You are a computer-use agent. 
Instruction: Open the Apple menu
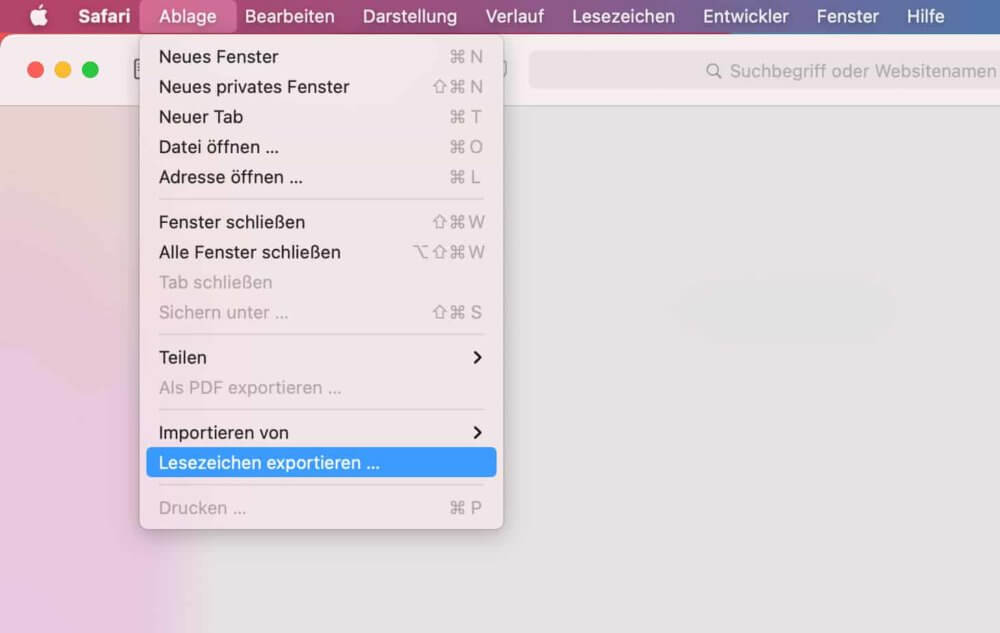tap(39, 16)
